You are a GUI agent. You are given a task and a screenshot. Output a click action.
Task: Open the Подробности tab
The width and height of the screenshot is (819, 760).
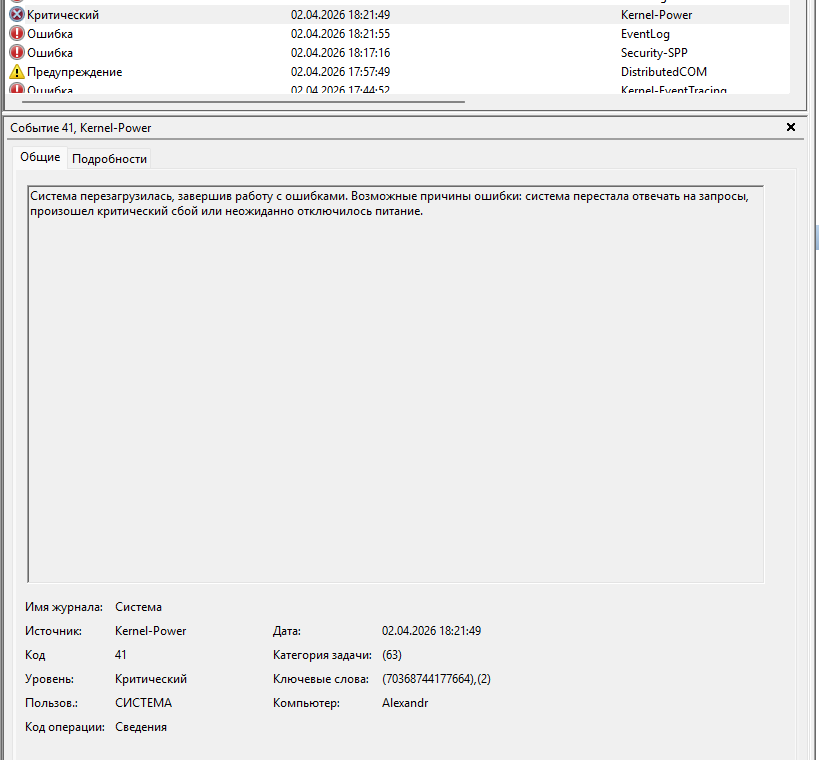click(109, 159)
